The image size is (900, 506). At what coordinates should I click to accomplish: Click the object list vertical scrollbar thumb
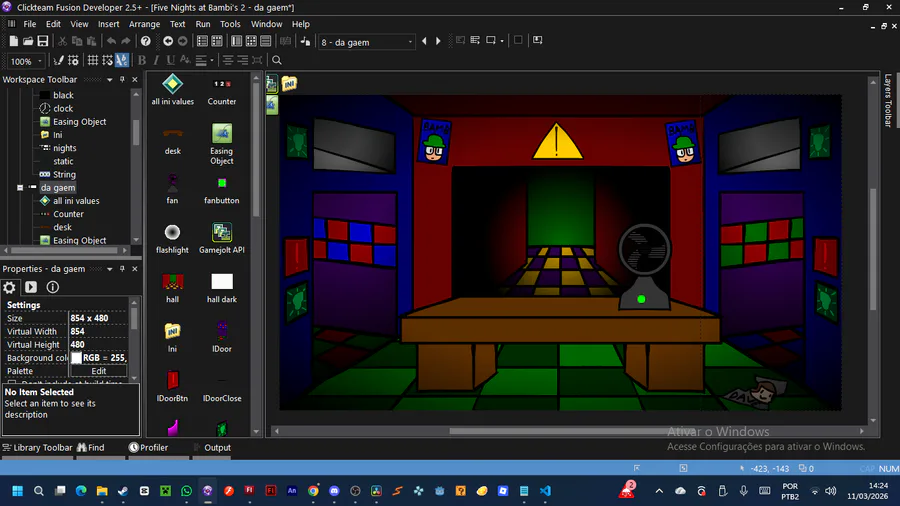click(256, 152)
